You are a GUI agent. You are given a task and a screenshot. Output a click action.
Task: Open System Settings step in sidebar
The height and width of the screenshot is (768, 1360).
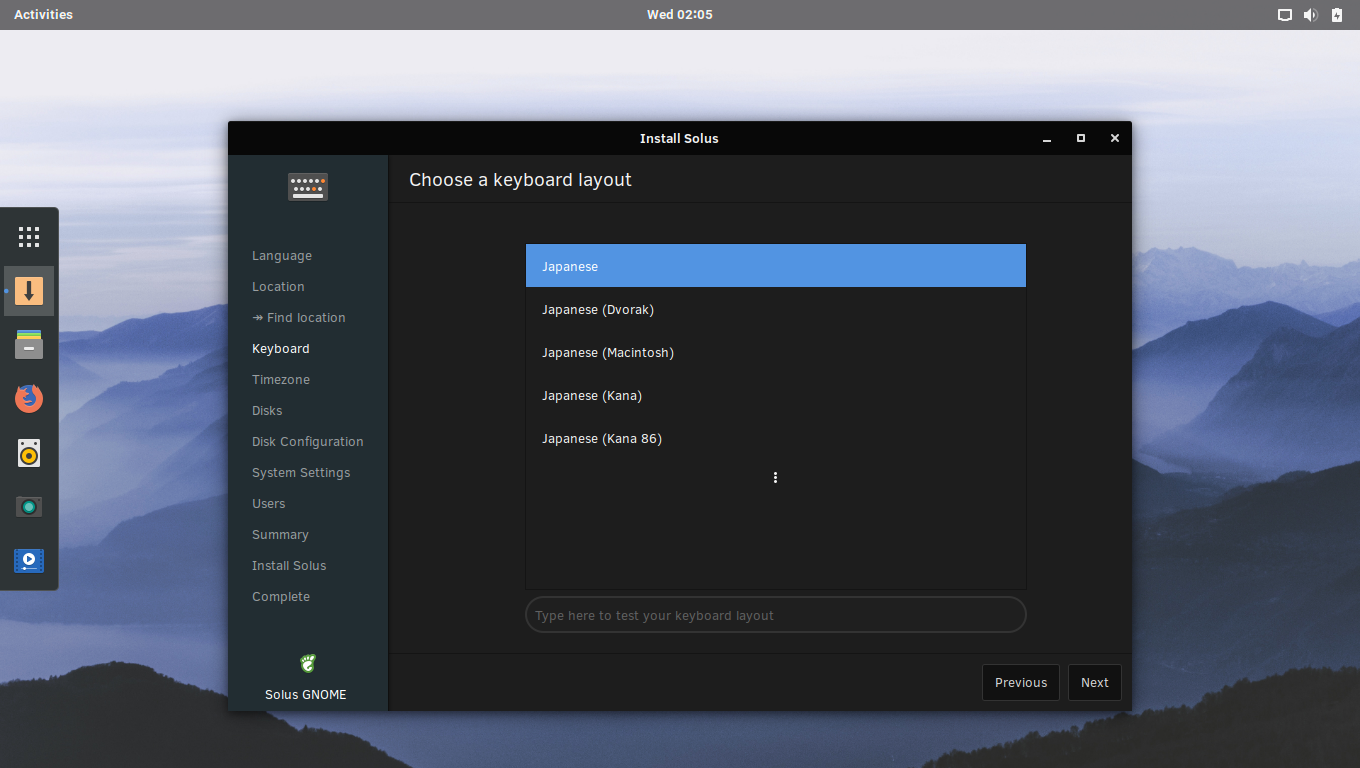point(301,473)
